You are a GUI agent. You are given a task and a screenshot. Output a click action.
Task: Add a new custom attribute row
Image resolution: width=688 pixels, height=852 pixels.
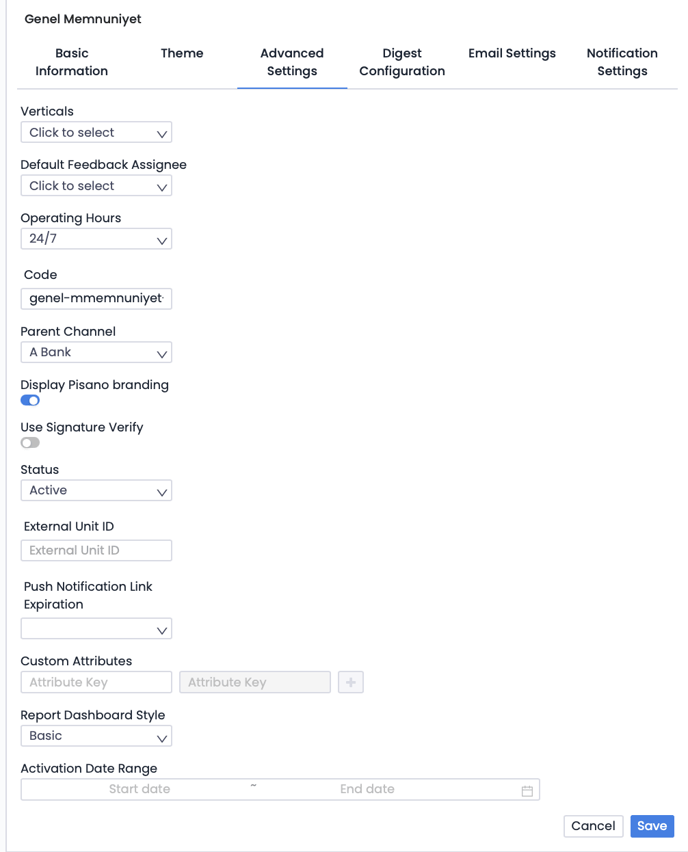click(350, 681)
